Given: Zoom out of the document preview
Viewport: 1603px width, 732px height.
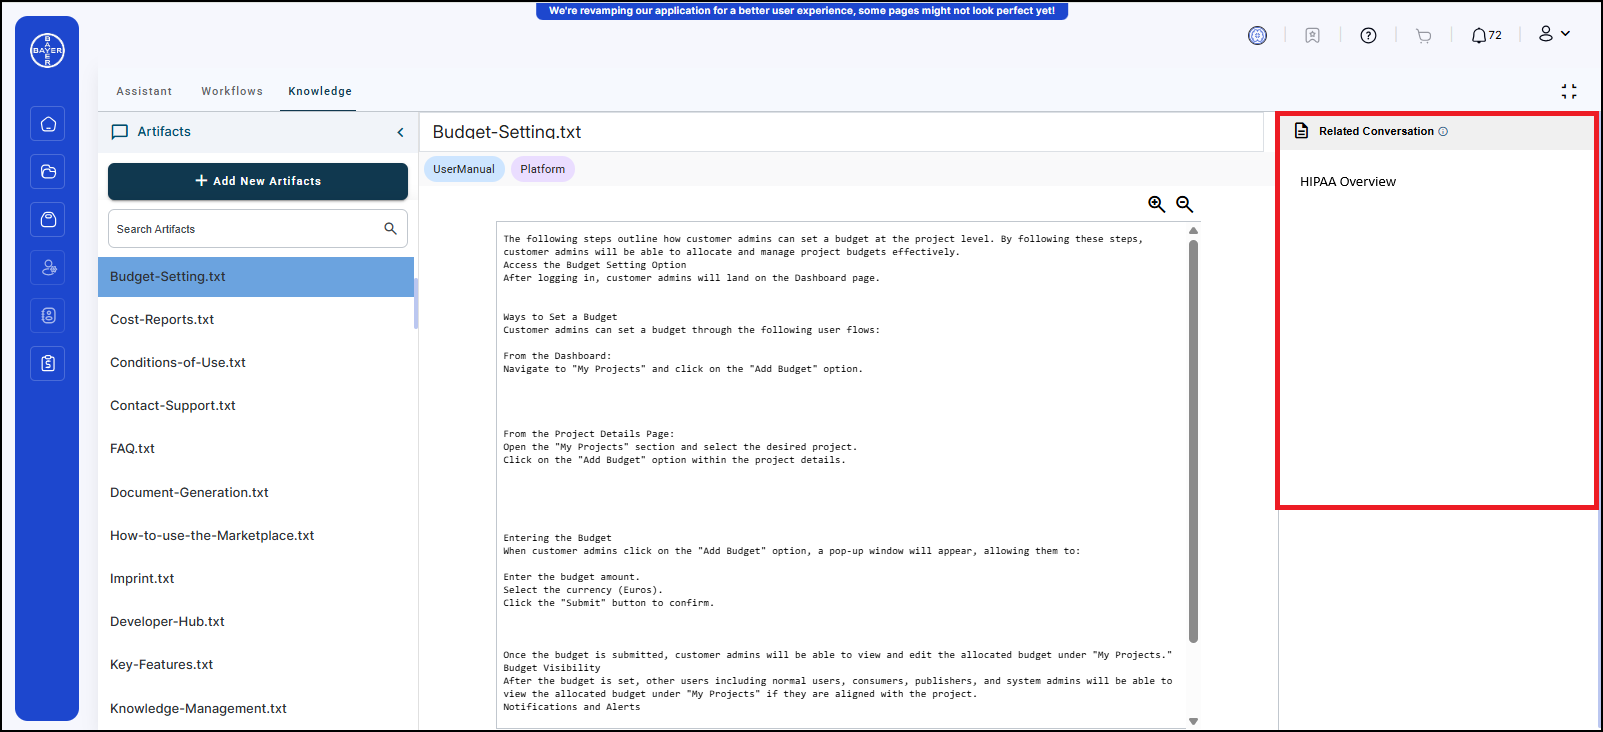Looking at the screenshot, I should 1185,204.
